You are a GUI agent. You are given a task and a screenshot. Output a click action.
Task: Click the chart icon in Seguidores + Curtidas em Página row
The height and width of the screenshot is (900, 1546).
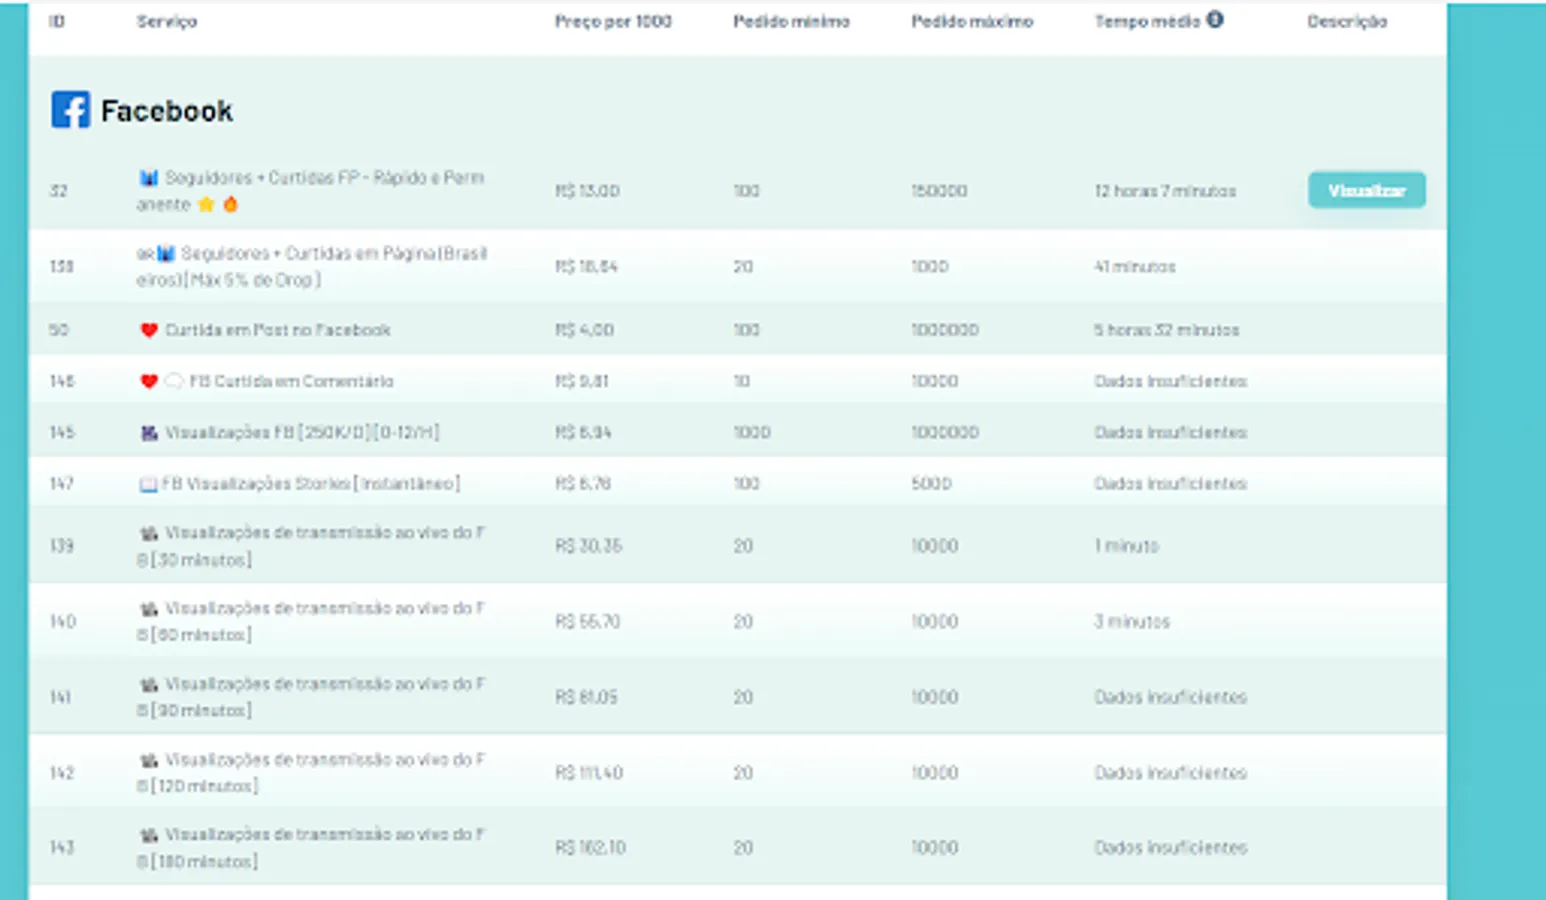coord(165,254)
